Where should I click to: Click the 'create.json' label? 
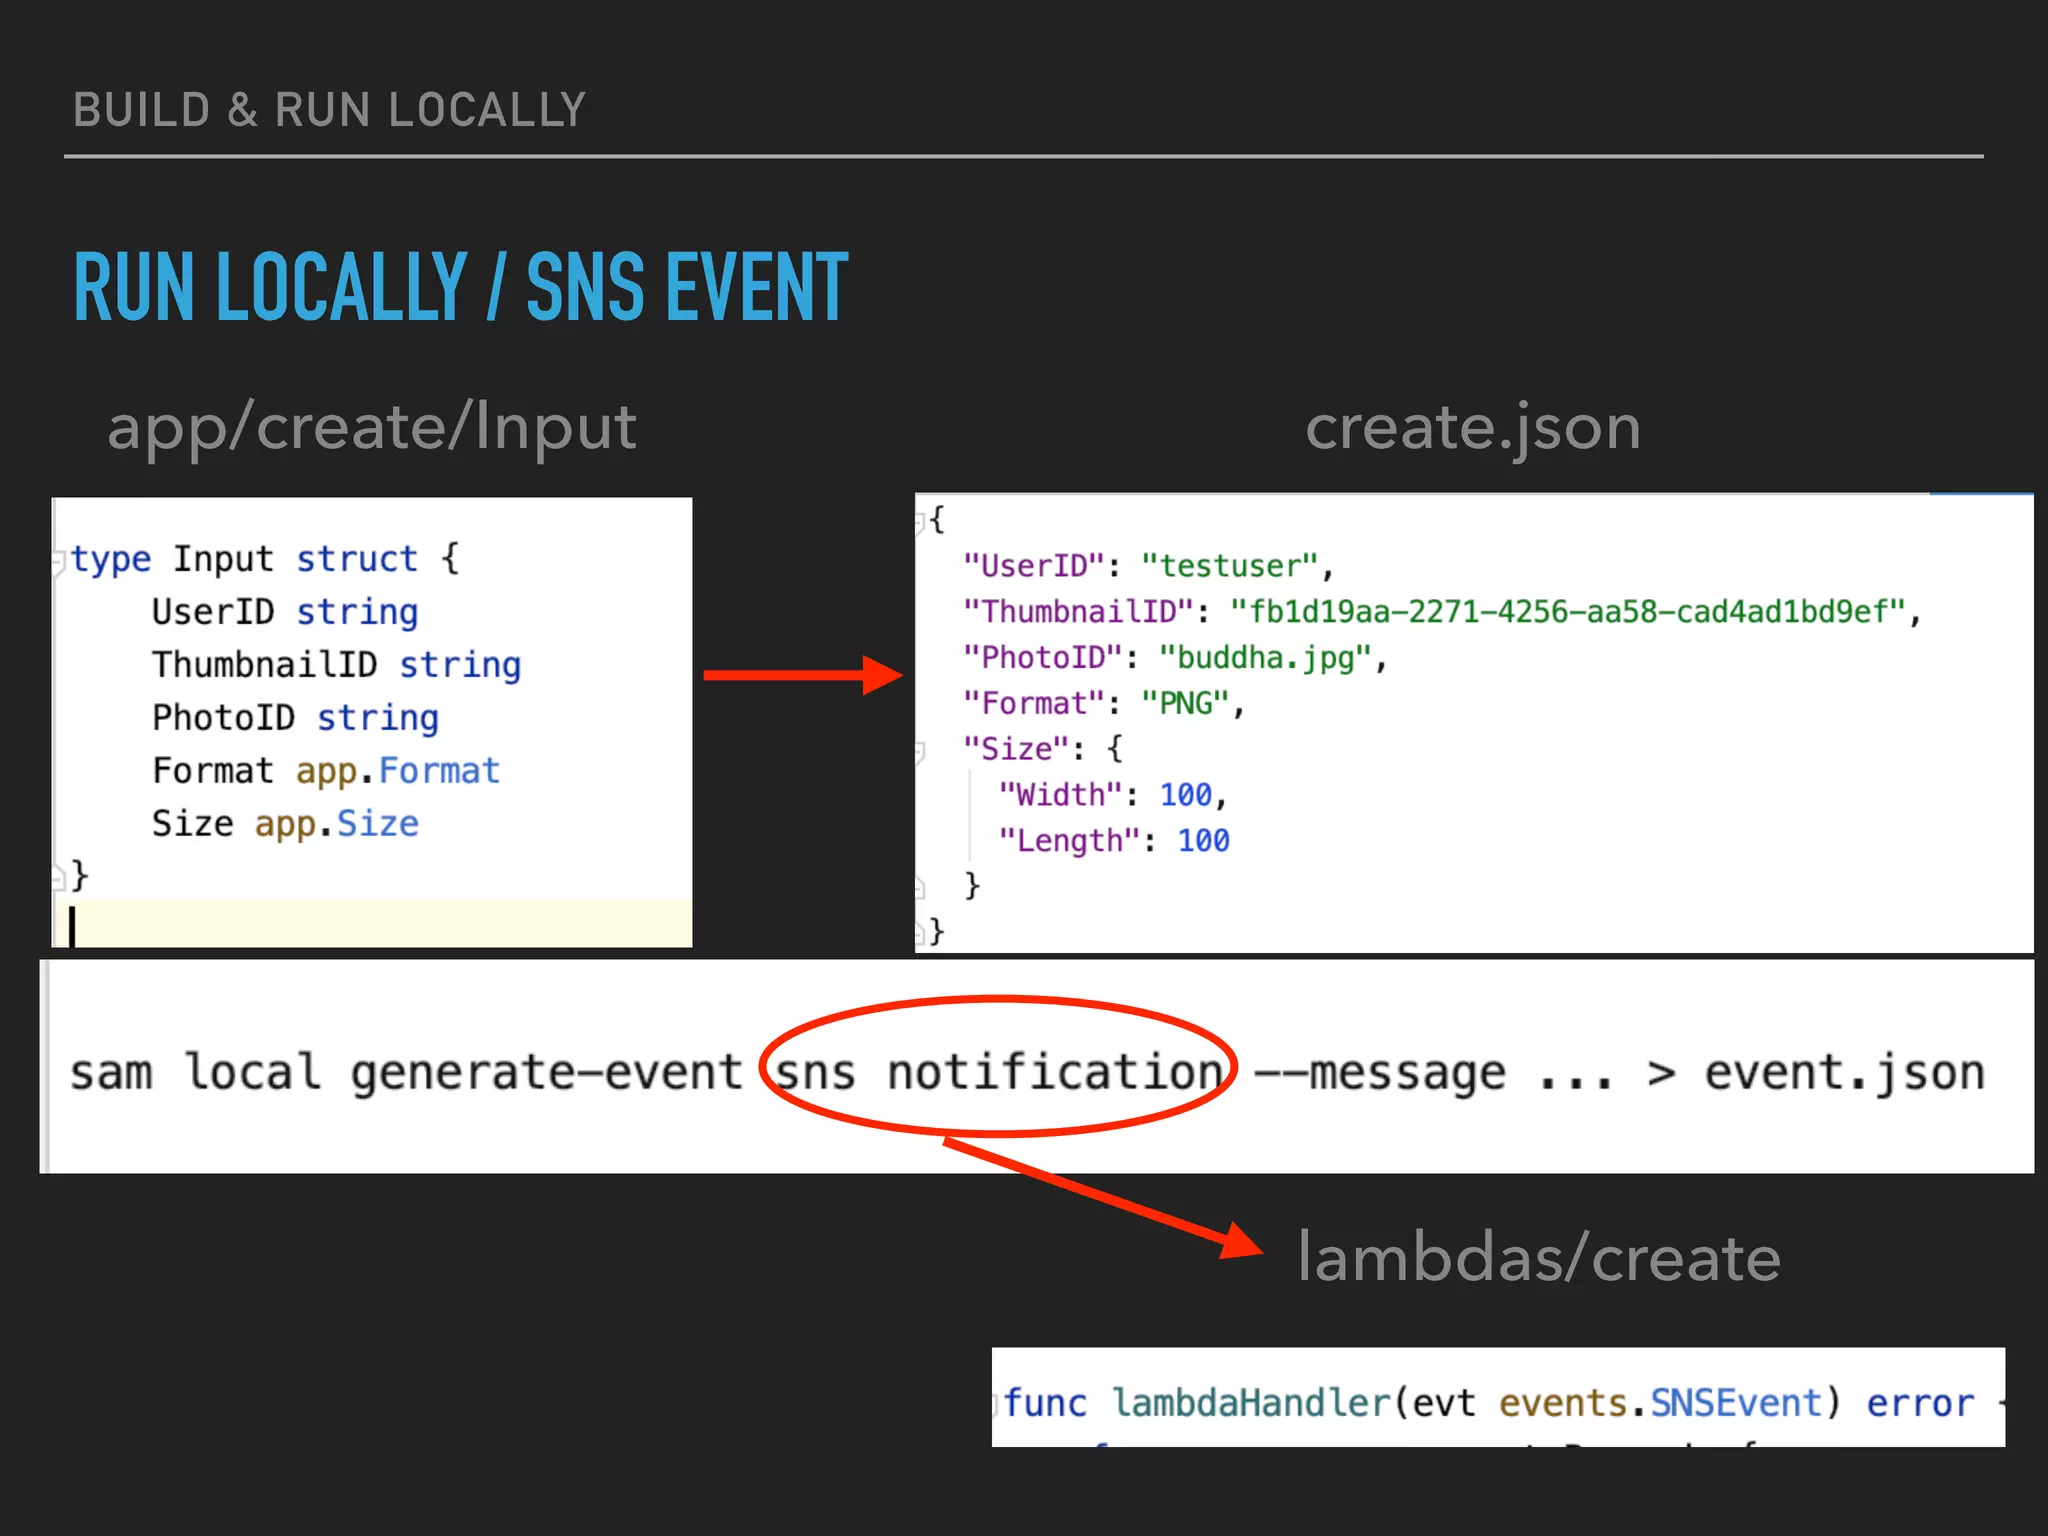(x=1473, y=428)
